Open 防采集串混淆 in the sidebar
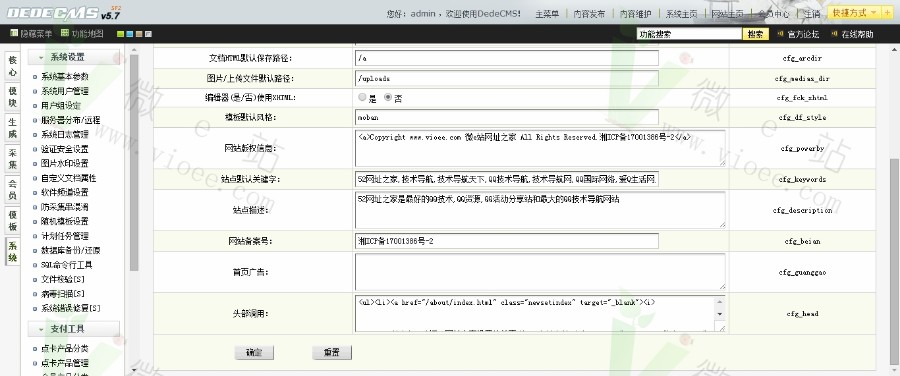900x376 pixels. pyautogui.click(x=65, y=207)
